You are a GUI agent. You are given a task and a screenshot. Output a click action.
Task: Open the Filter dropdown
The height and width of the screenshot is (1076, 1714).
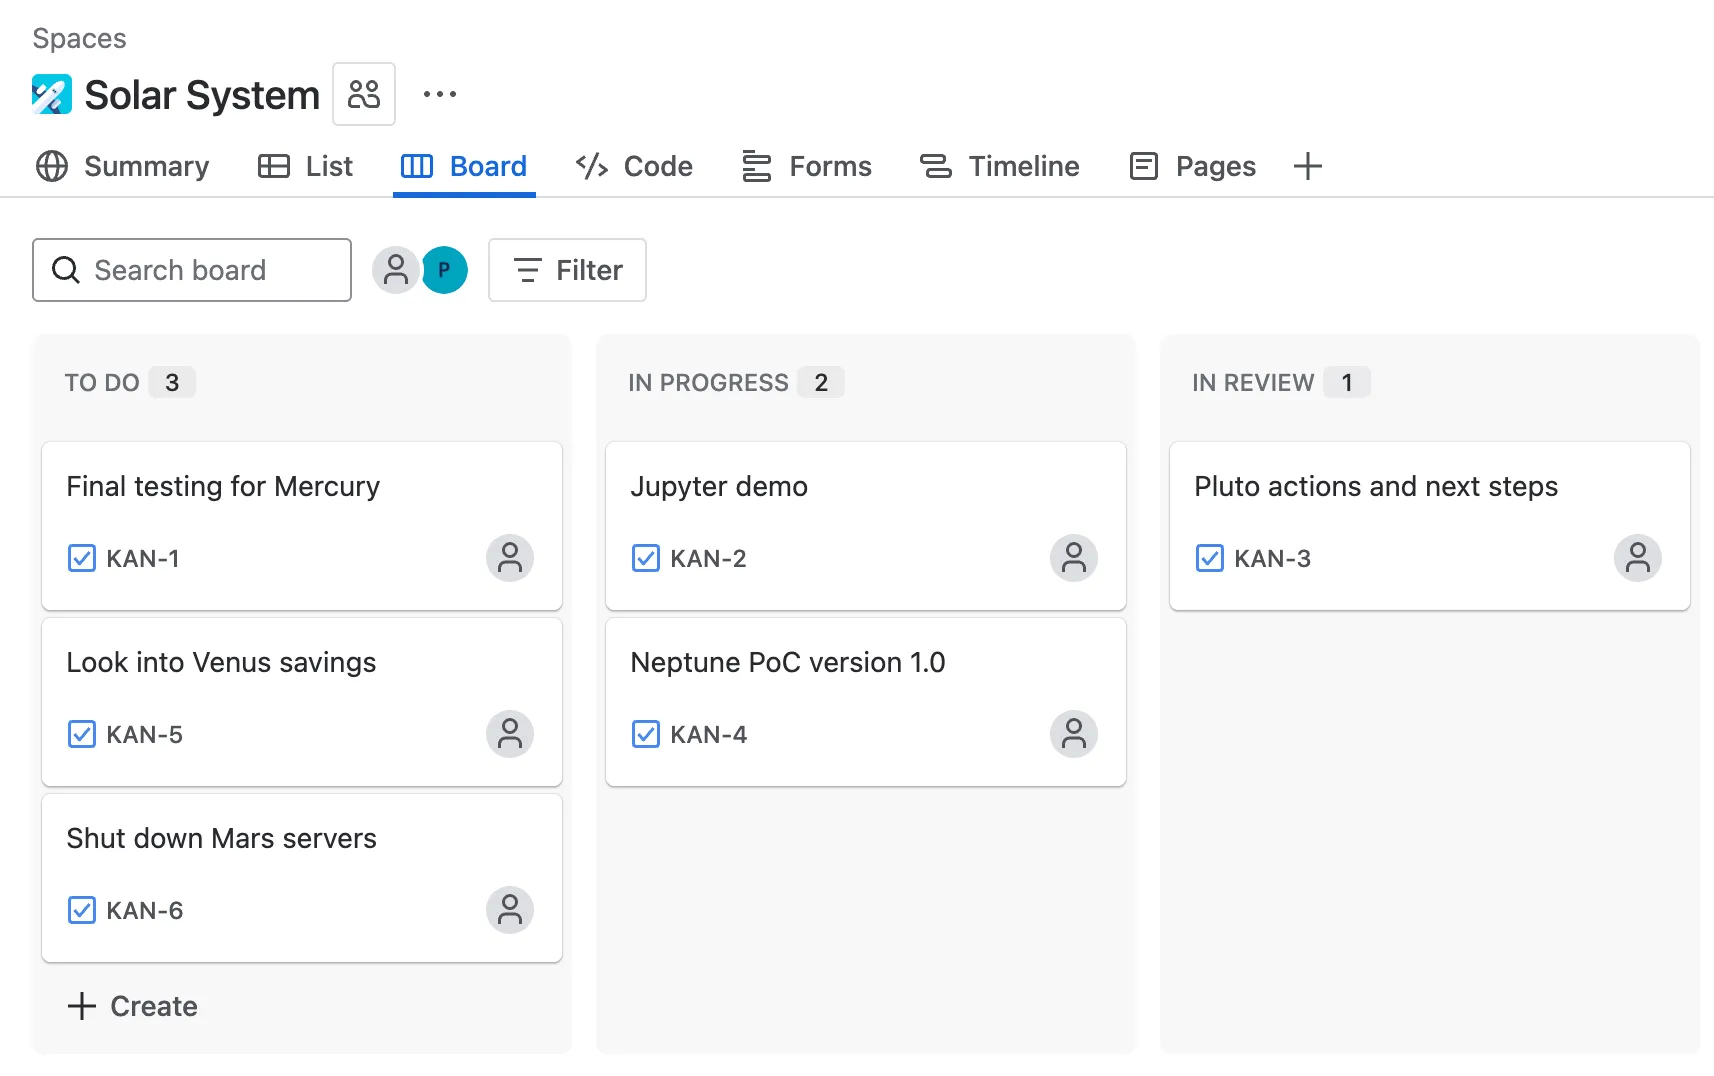pyautogui.click(x=567, y=270)
